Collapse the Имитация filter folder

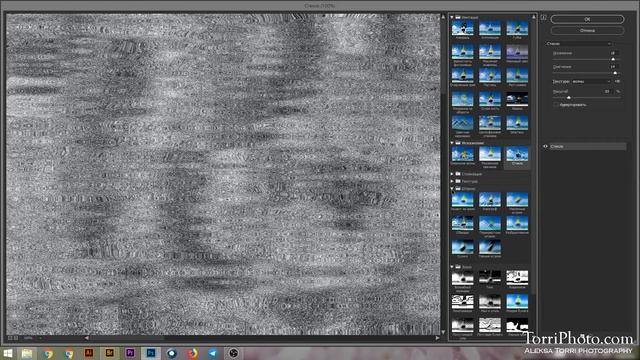(x=452, y=17)
